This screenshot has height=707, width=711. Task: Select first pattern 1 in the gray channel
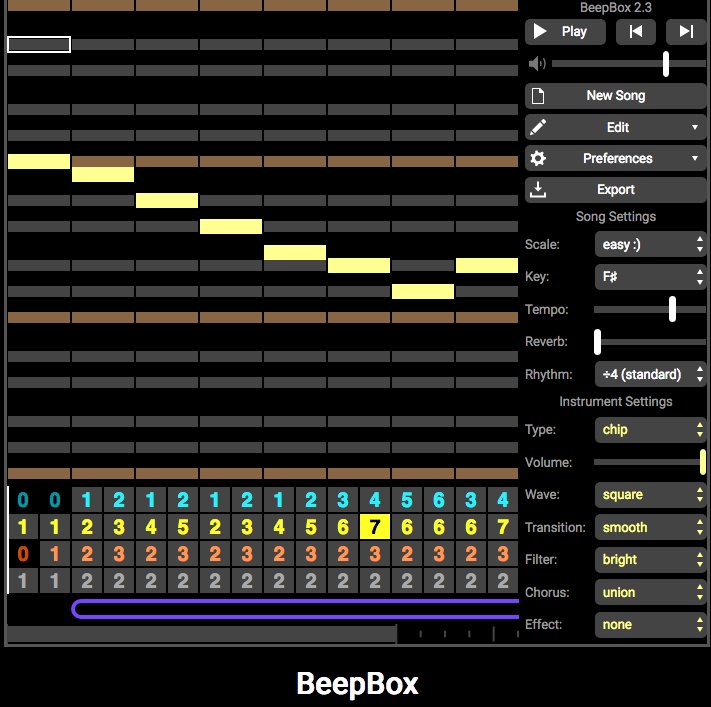[x=23, y=580]
